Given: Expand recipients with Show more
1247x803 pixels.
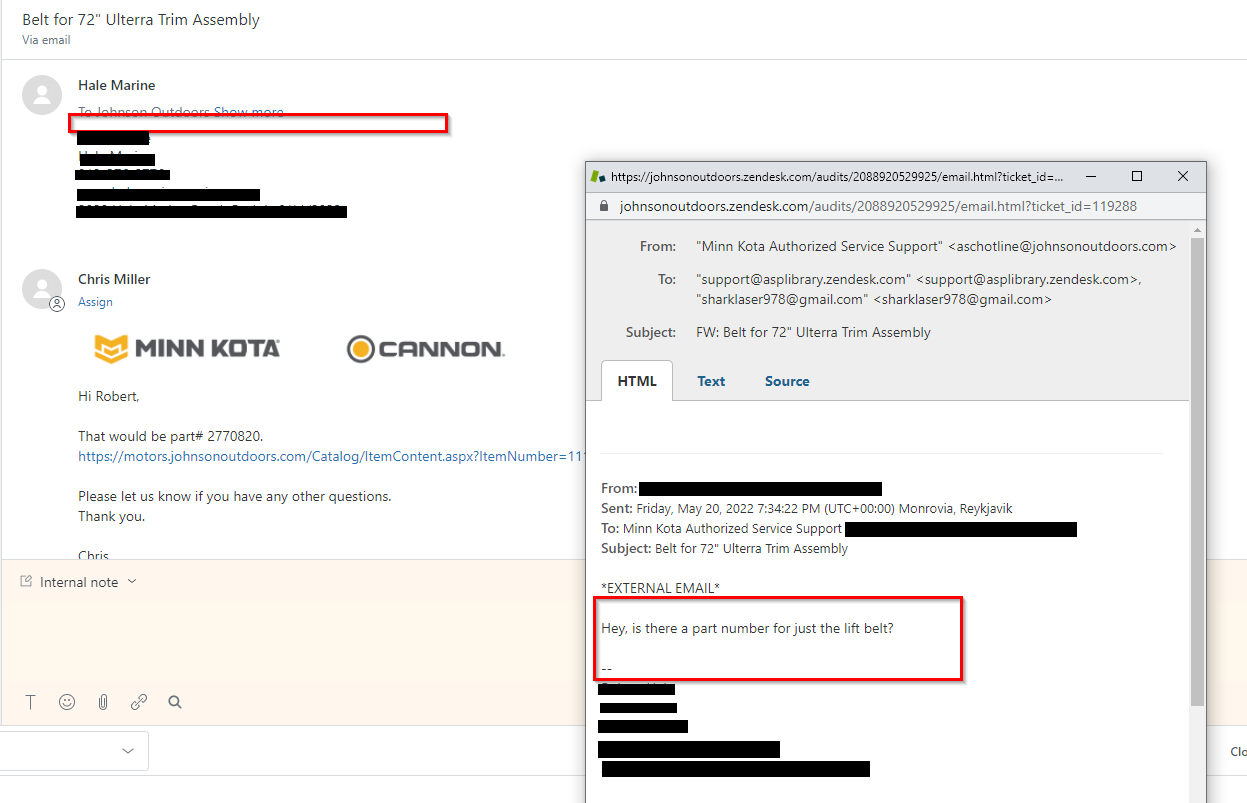Looking at the screenshot, I should pyautogui.click(x=249, y=112).
